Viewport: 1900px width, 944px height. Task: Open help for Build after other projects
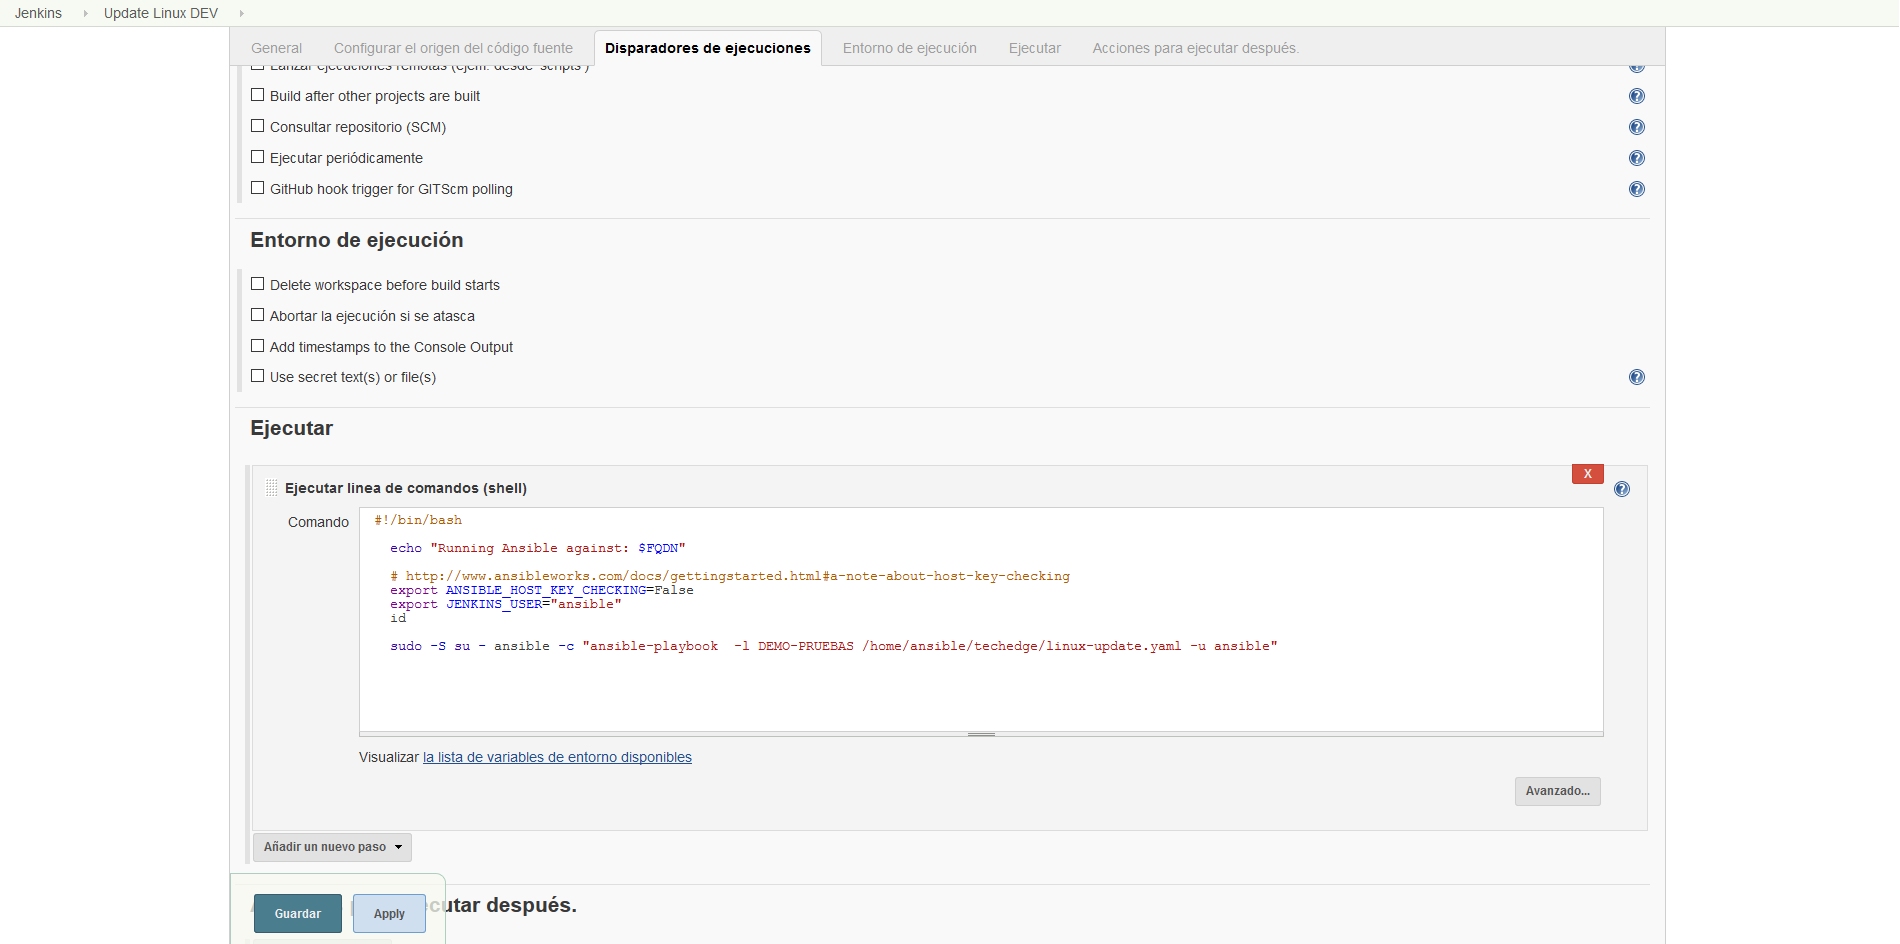point(1636,96)
